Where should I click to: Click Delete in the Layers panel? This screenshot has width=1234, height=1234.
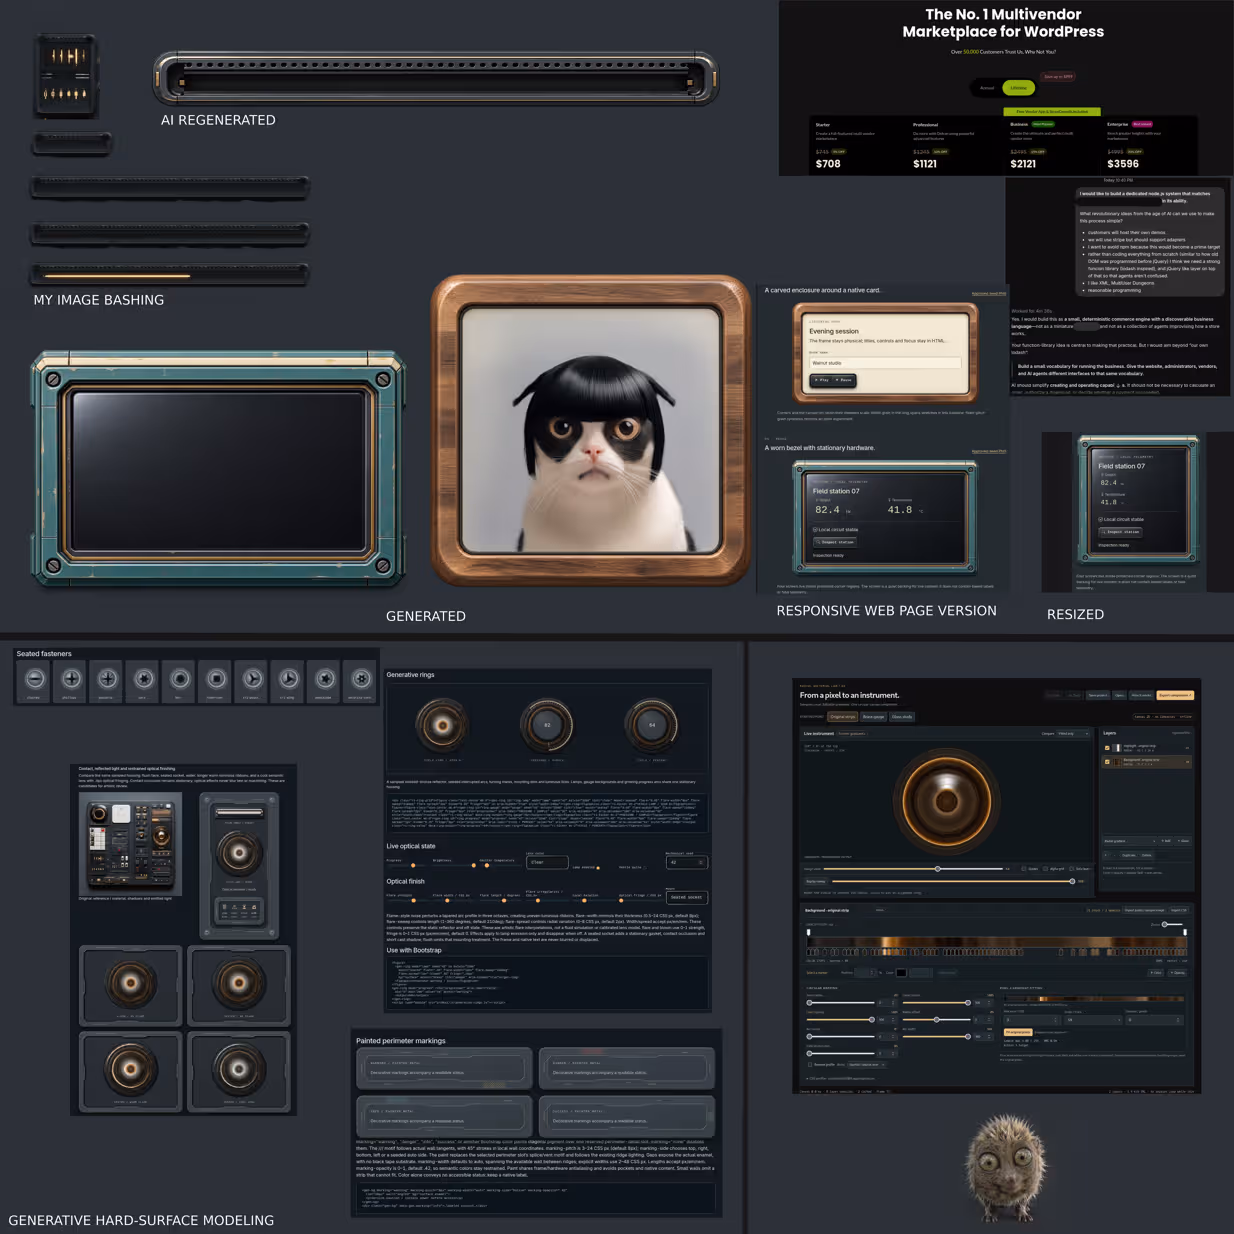pos(1146,855)
